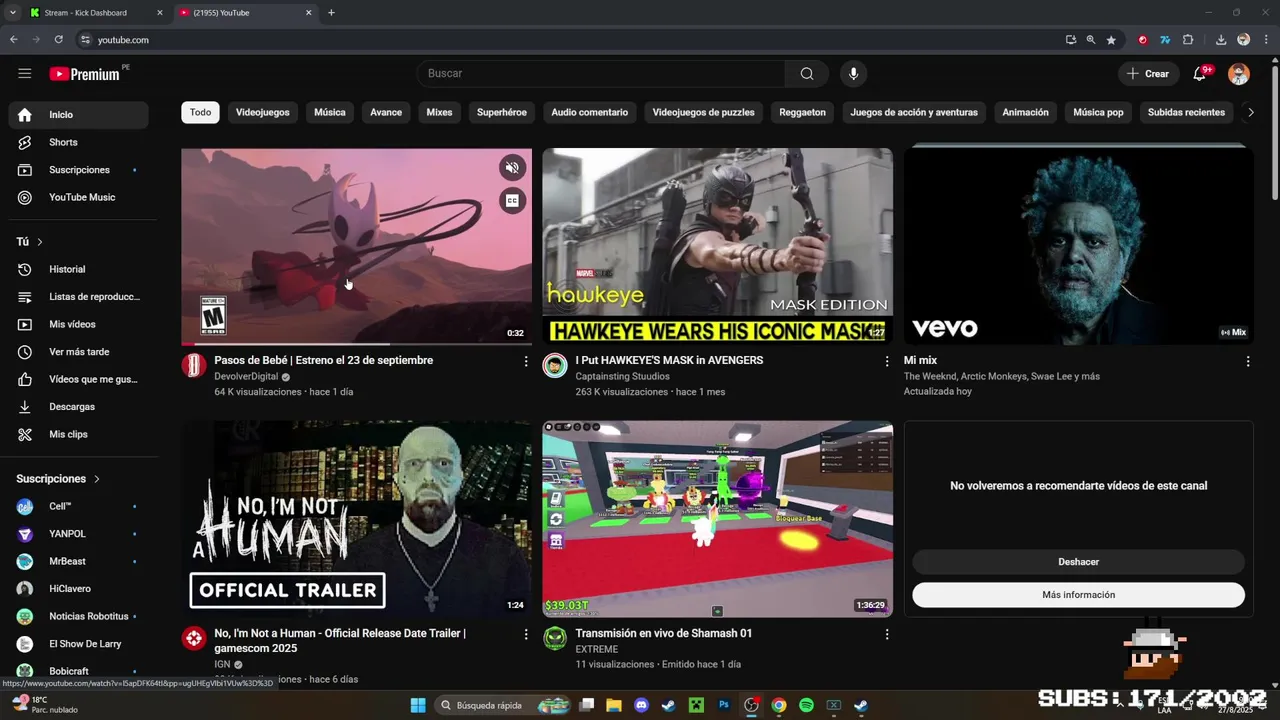Open options for Transmisión en vivo video
Viewport: 1280px width, 720px height.
coord(886,634)
